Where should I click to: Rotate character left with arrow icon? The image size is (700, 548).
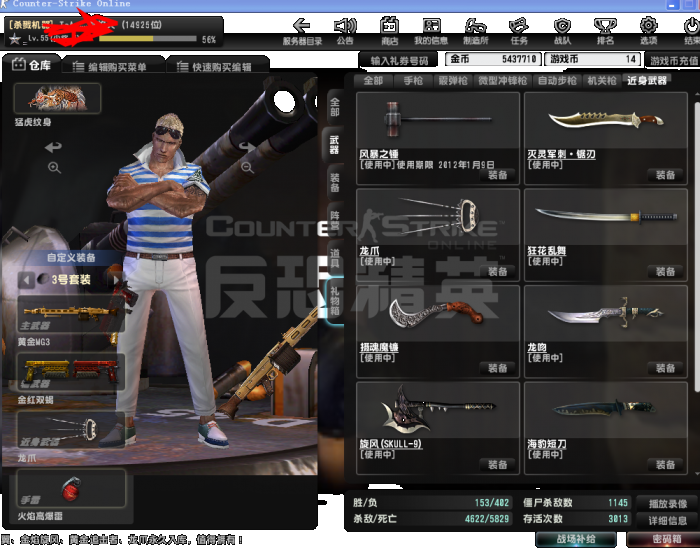[x=54, y=147]
